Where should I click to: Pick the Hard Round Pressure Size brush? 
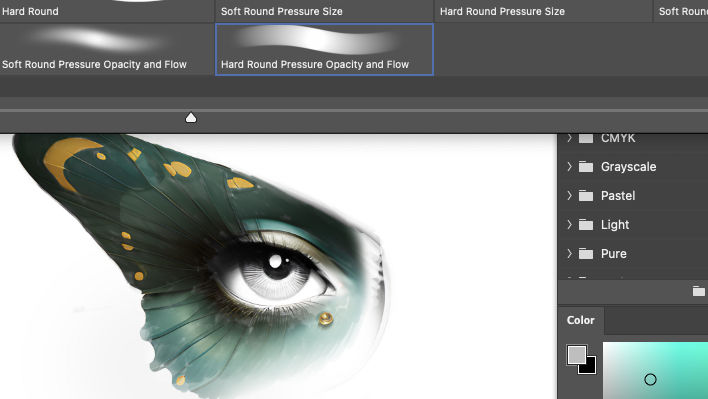tap(543, 11)
